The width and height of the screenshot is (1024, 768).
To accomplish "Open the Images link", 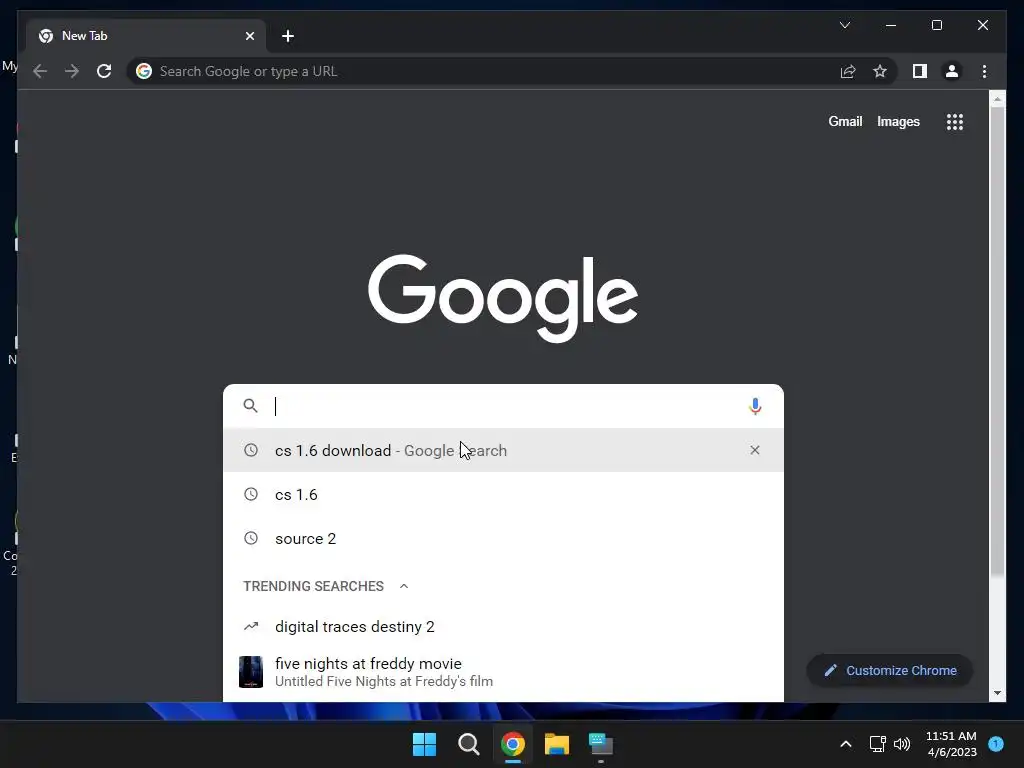I will 898,121.
